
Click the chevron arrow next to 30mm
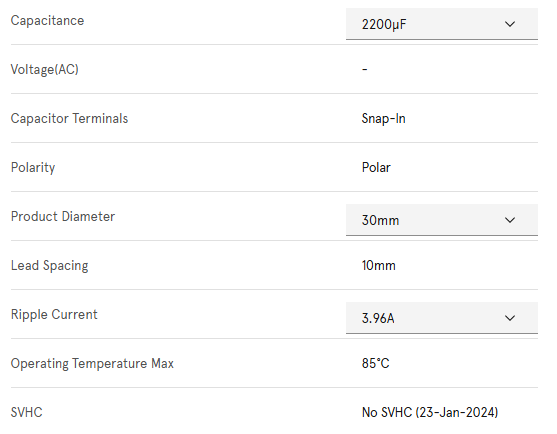click(x=510, y=220)
